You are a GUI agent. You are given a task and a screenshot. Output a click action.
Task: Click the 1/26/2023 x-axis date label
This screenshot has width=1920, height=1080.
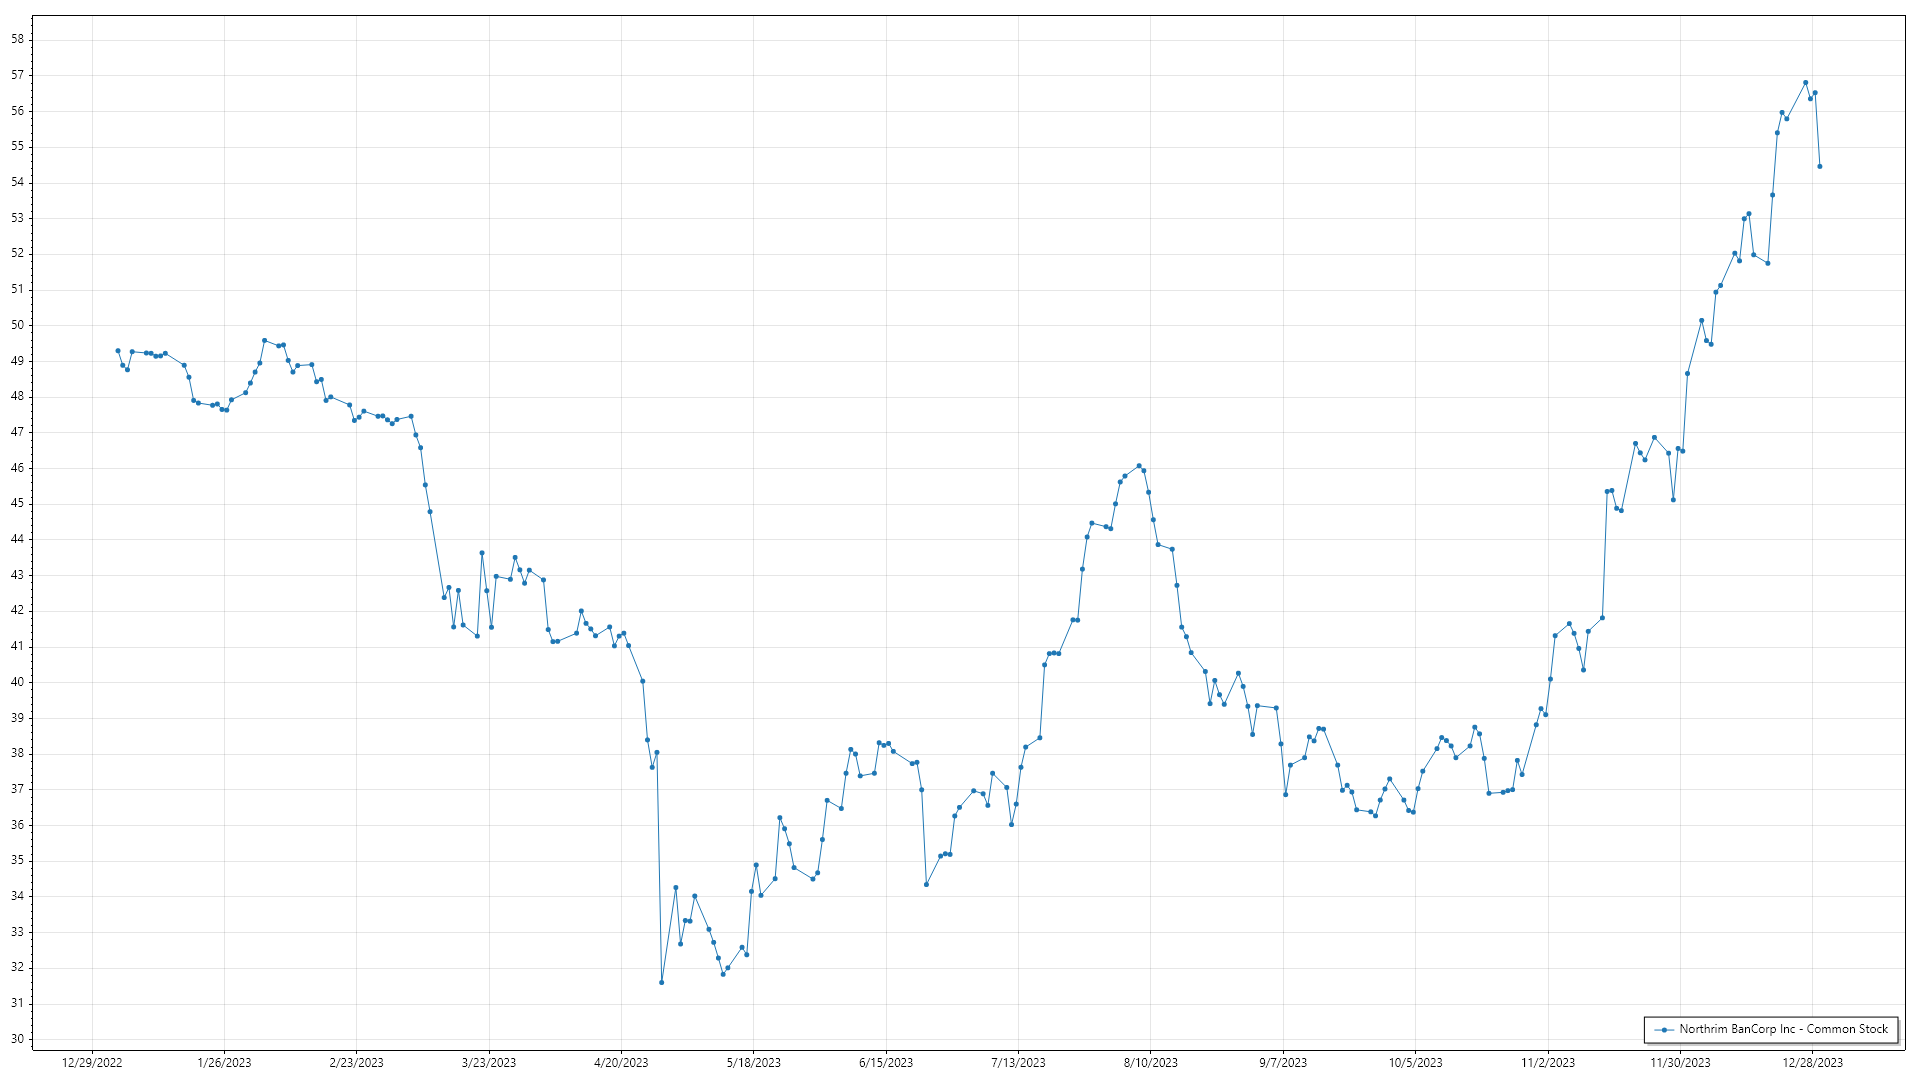coord(224,1063)
